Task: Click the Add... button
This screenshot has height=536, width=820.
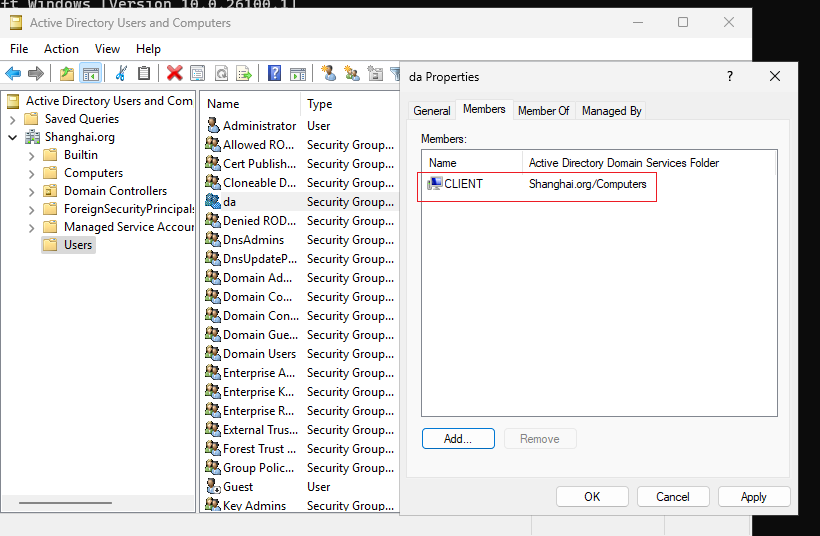Action: tap(458, 439)
